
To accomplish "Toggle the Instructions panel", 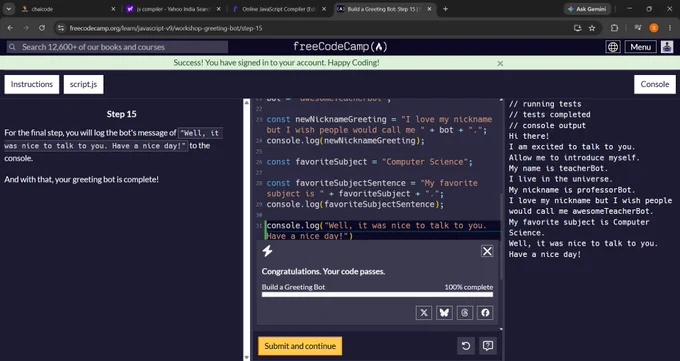I will click(32, 84).
